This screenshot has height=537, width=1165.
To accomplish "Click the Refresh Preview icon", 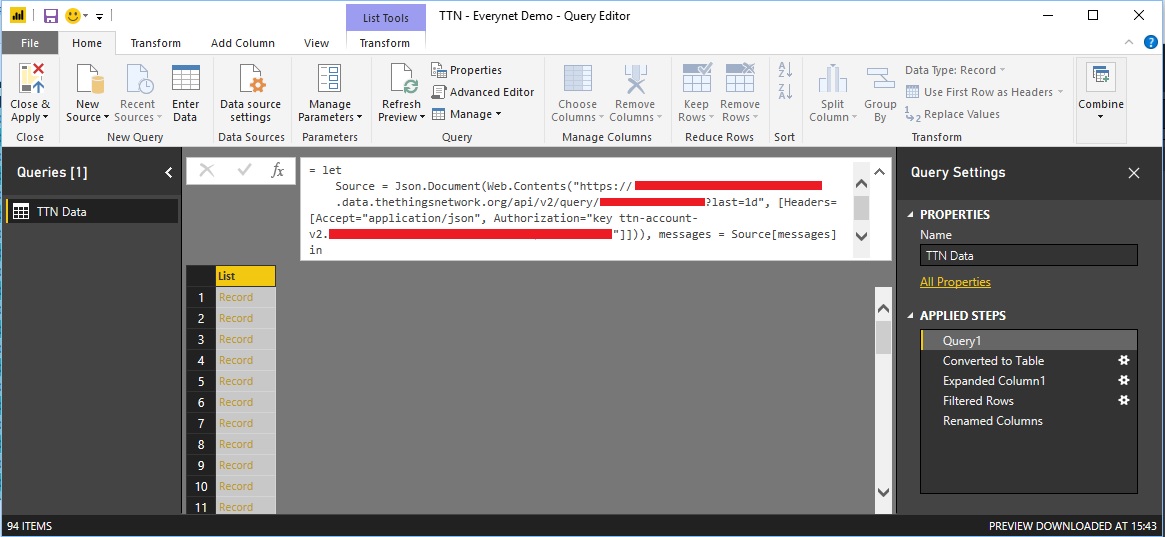I will [x=401, y=79].
